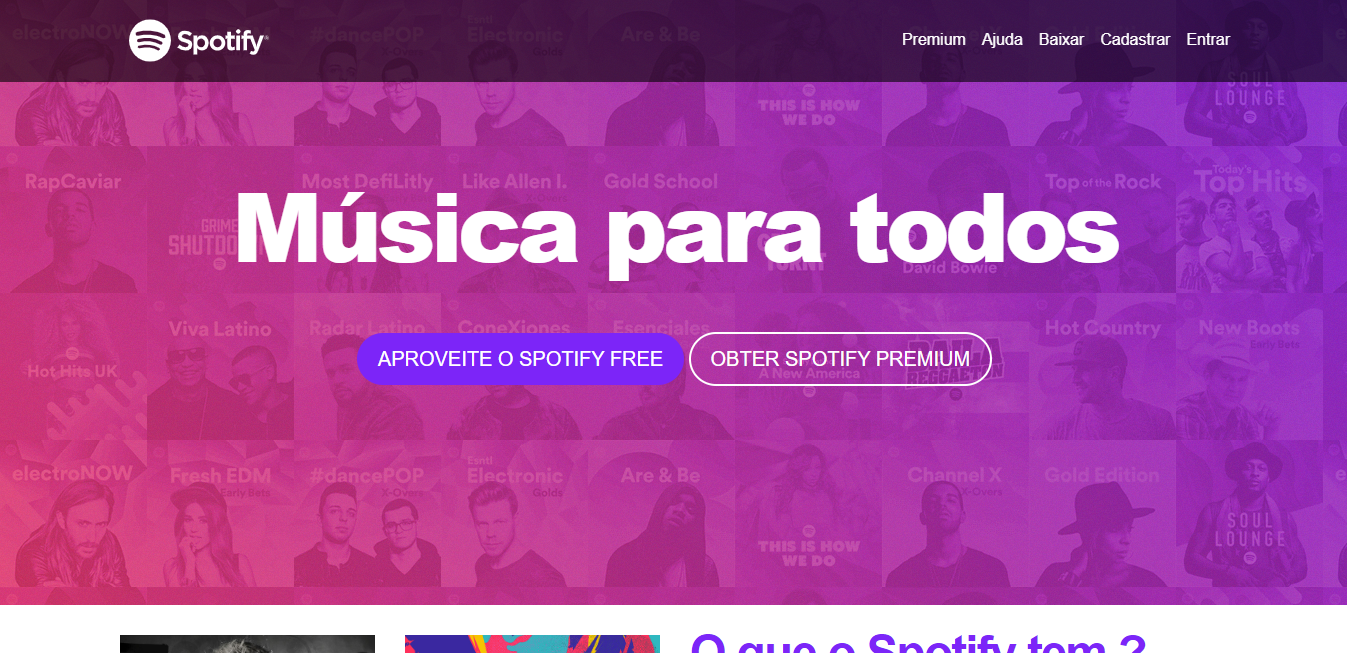The width and height of the screenshot is (1347, 653).
Task: Select the Soul Lounge cover at bottom
Action: coord(1250,514)
